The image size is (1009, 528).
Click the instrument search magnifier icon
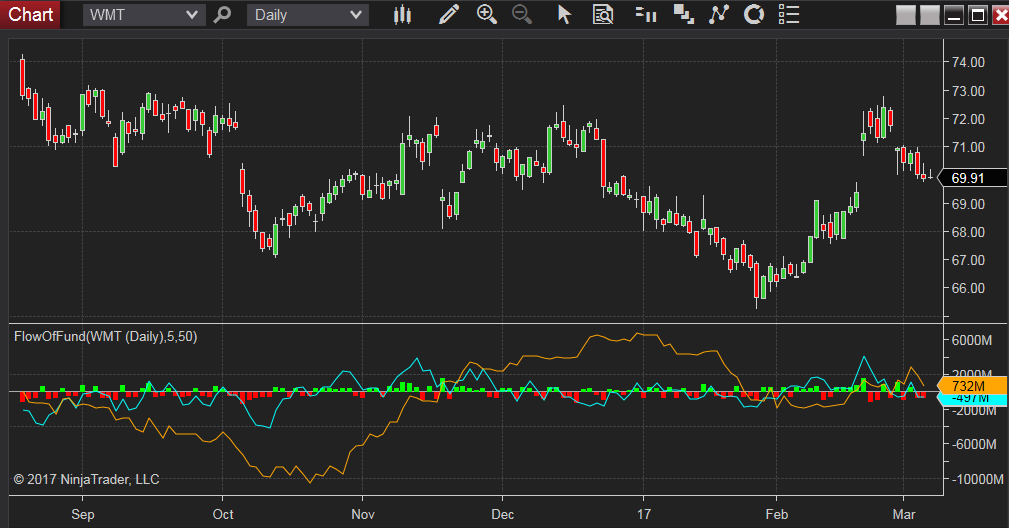(223, 14)
